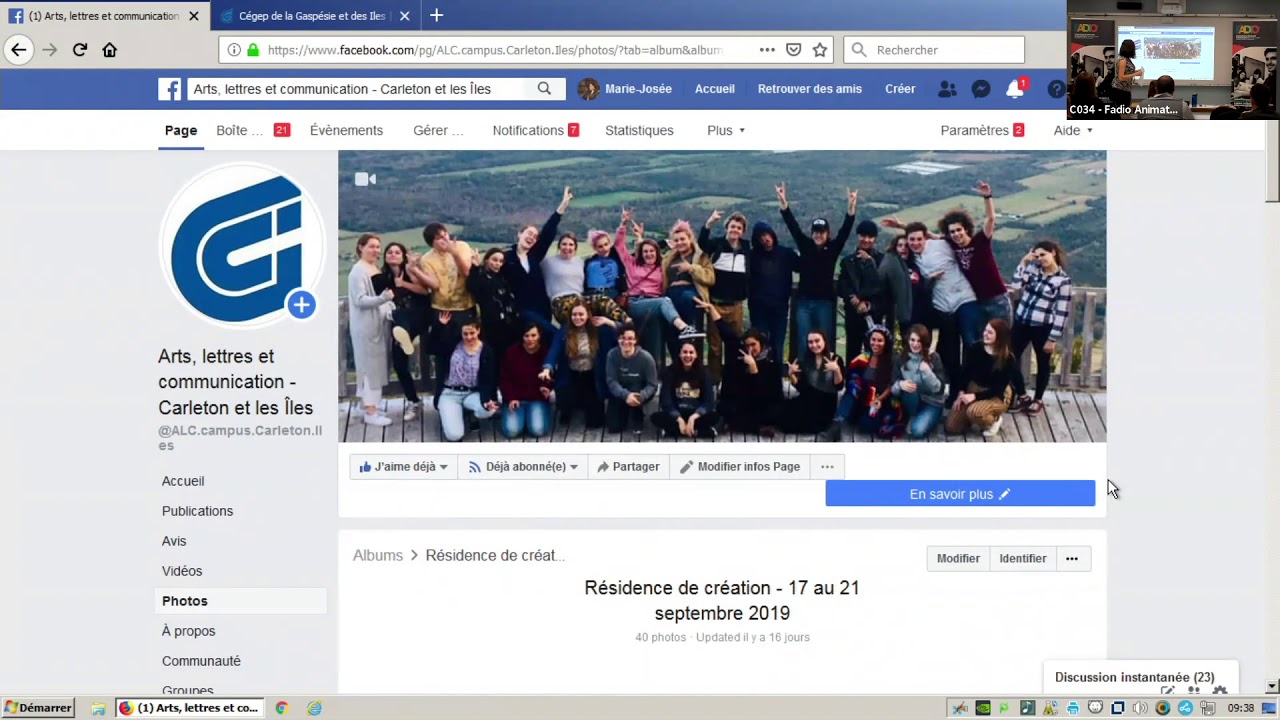
Task: Expand the Déjà abonné(e) dropdown
Action: point(522,467)
